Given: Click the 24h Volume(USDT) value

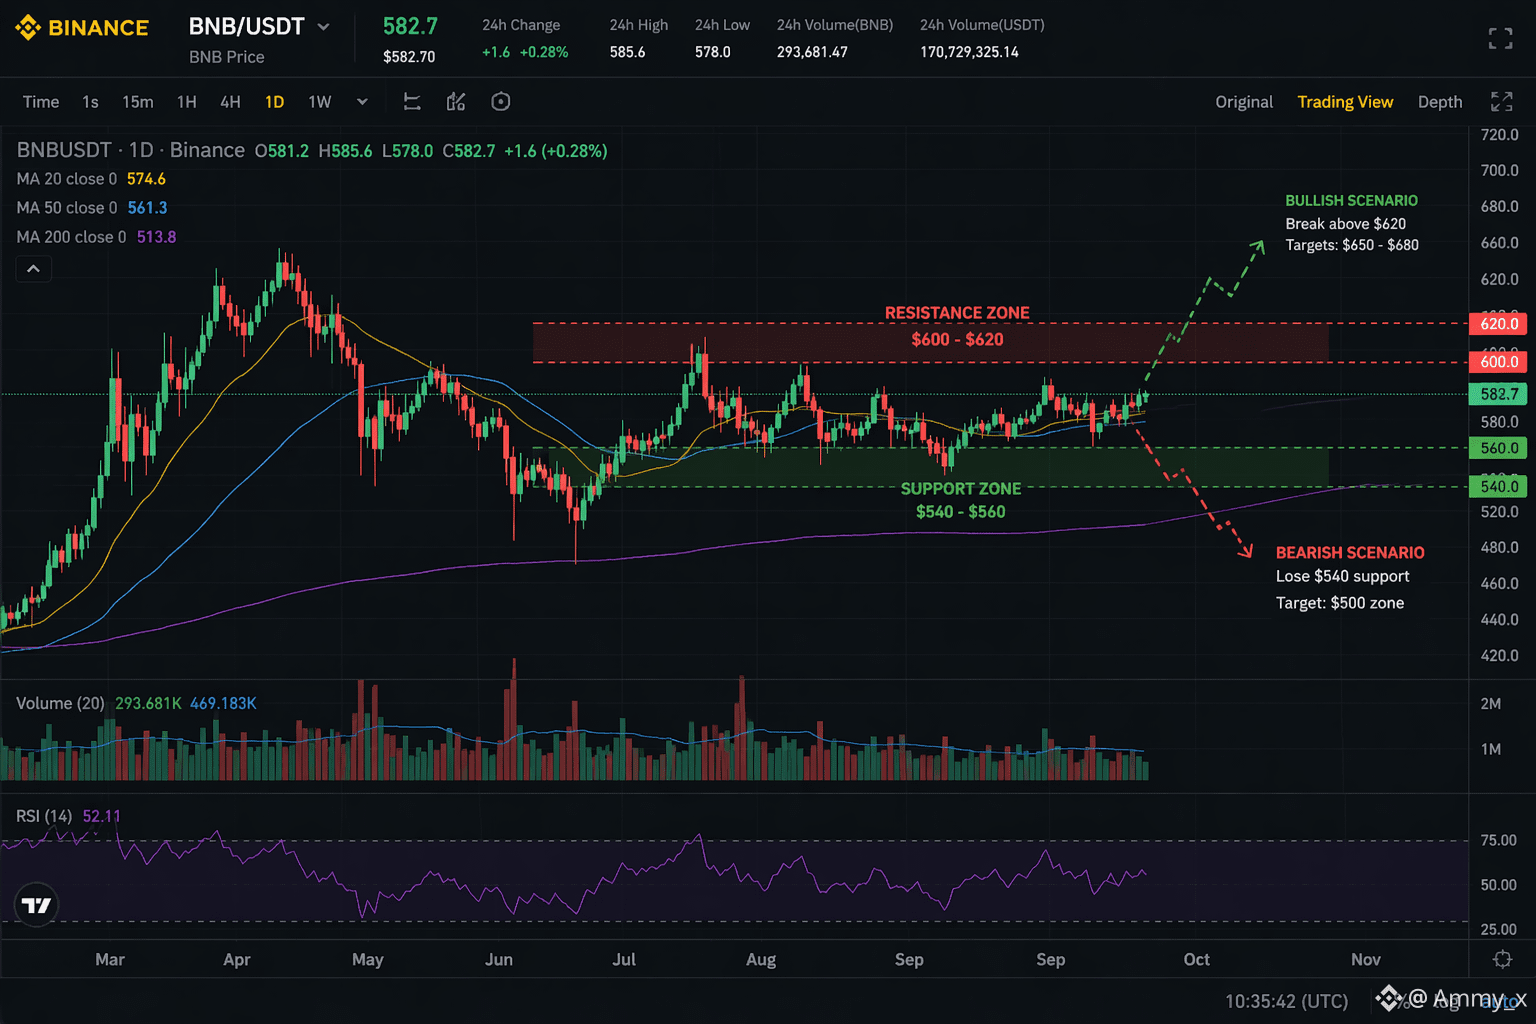Looking at the screenshot, I should (x=969, y=52).
